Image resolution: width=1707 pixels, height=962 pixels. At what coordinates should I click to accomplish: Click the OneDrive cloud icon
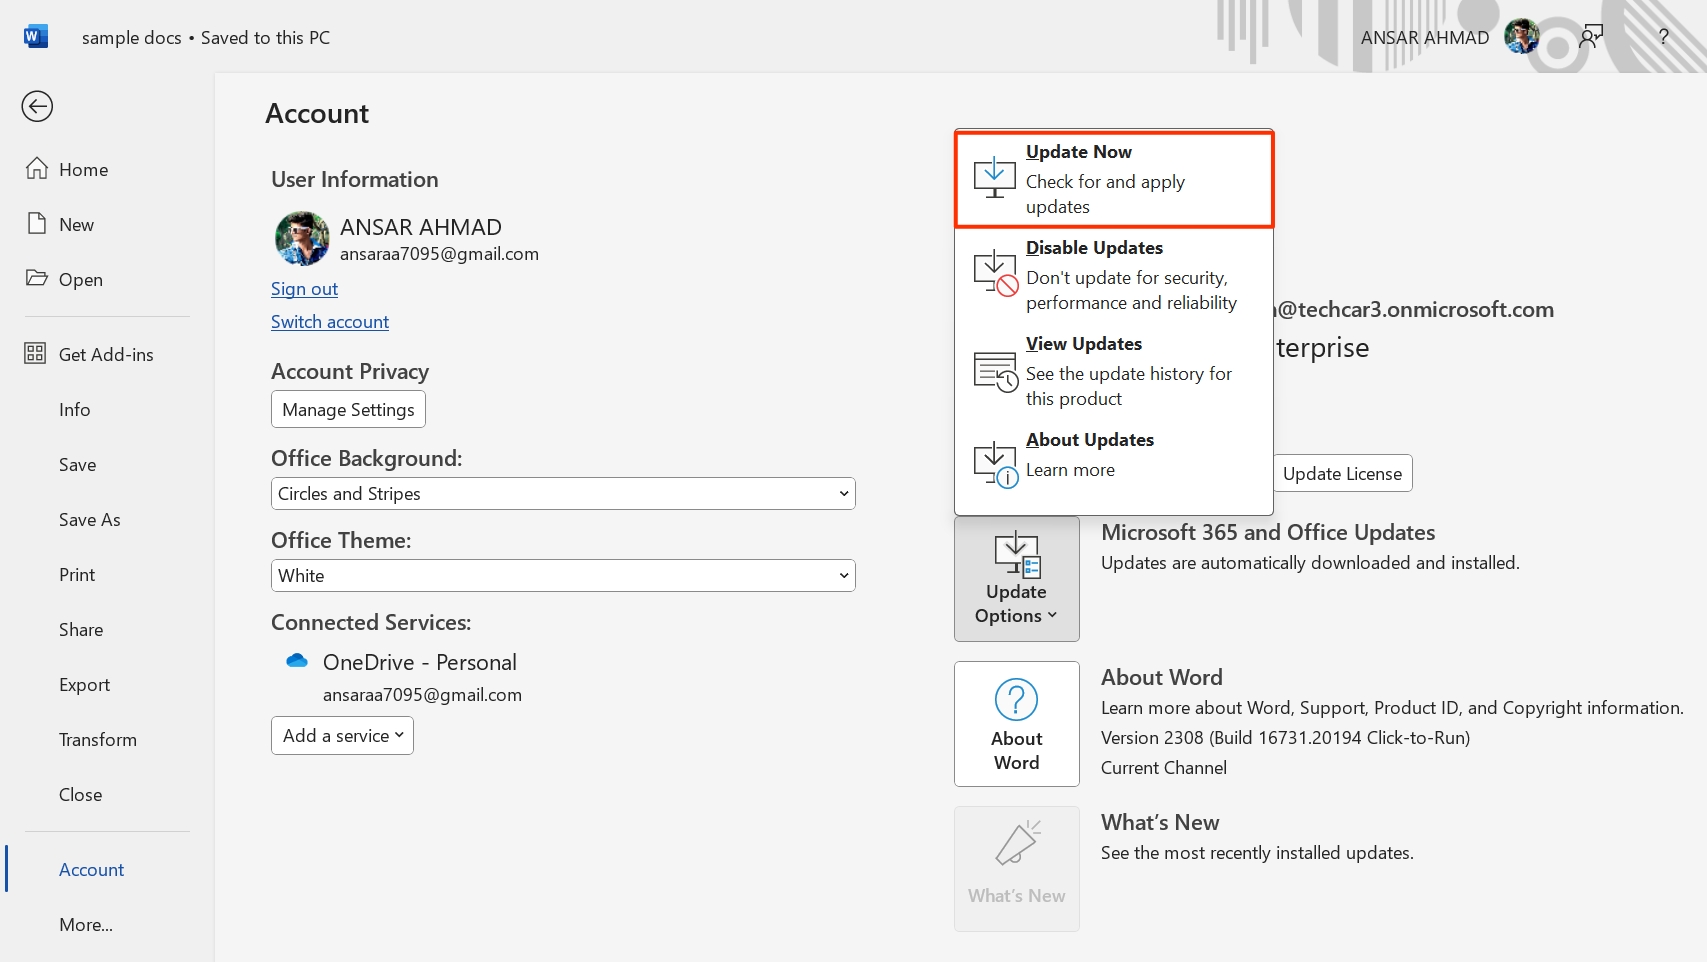click(297, 661)
